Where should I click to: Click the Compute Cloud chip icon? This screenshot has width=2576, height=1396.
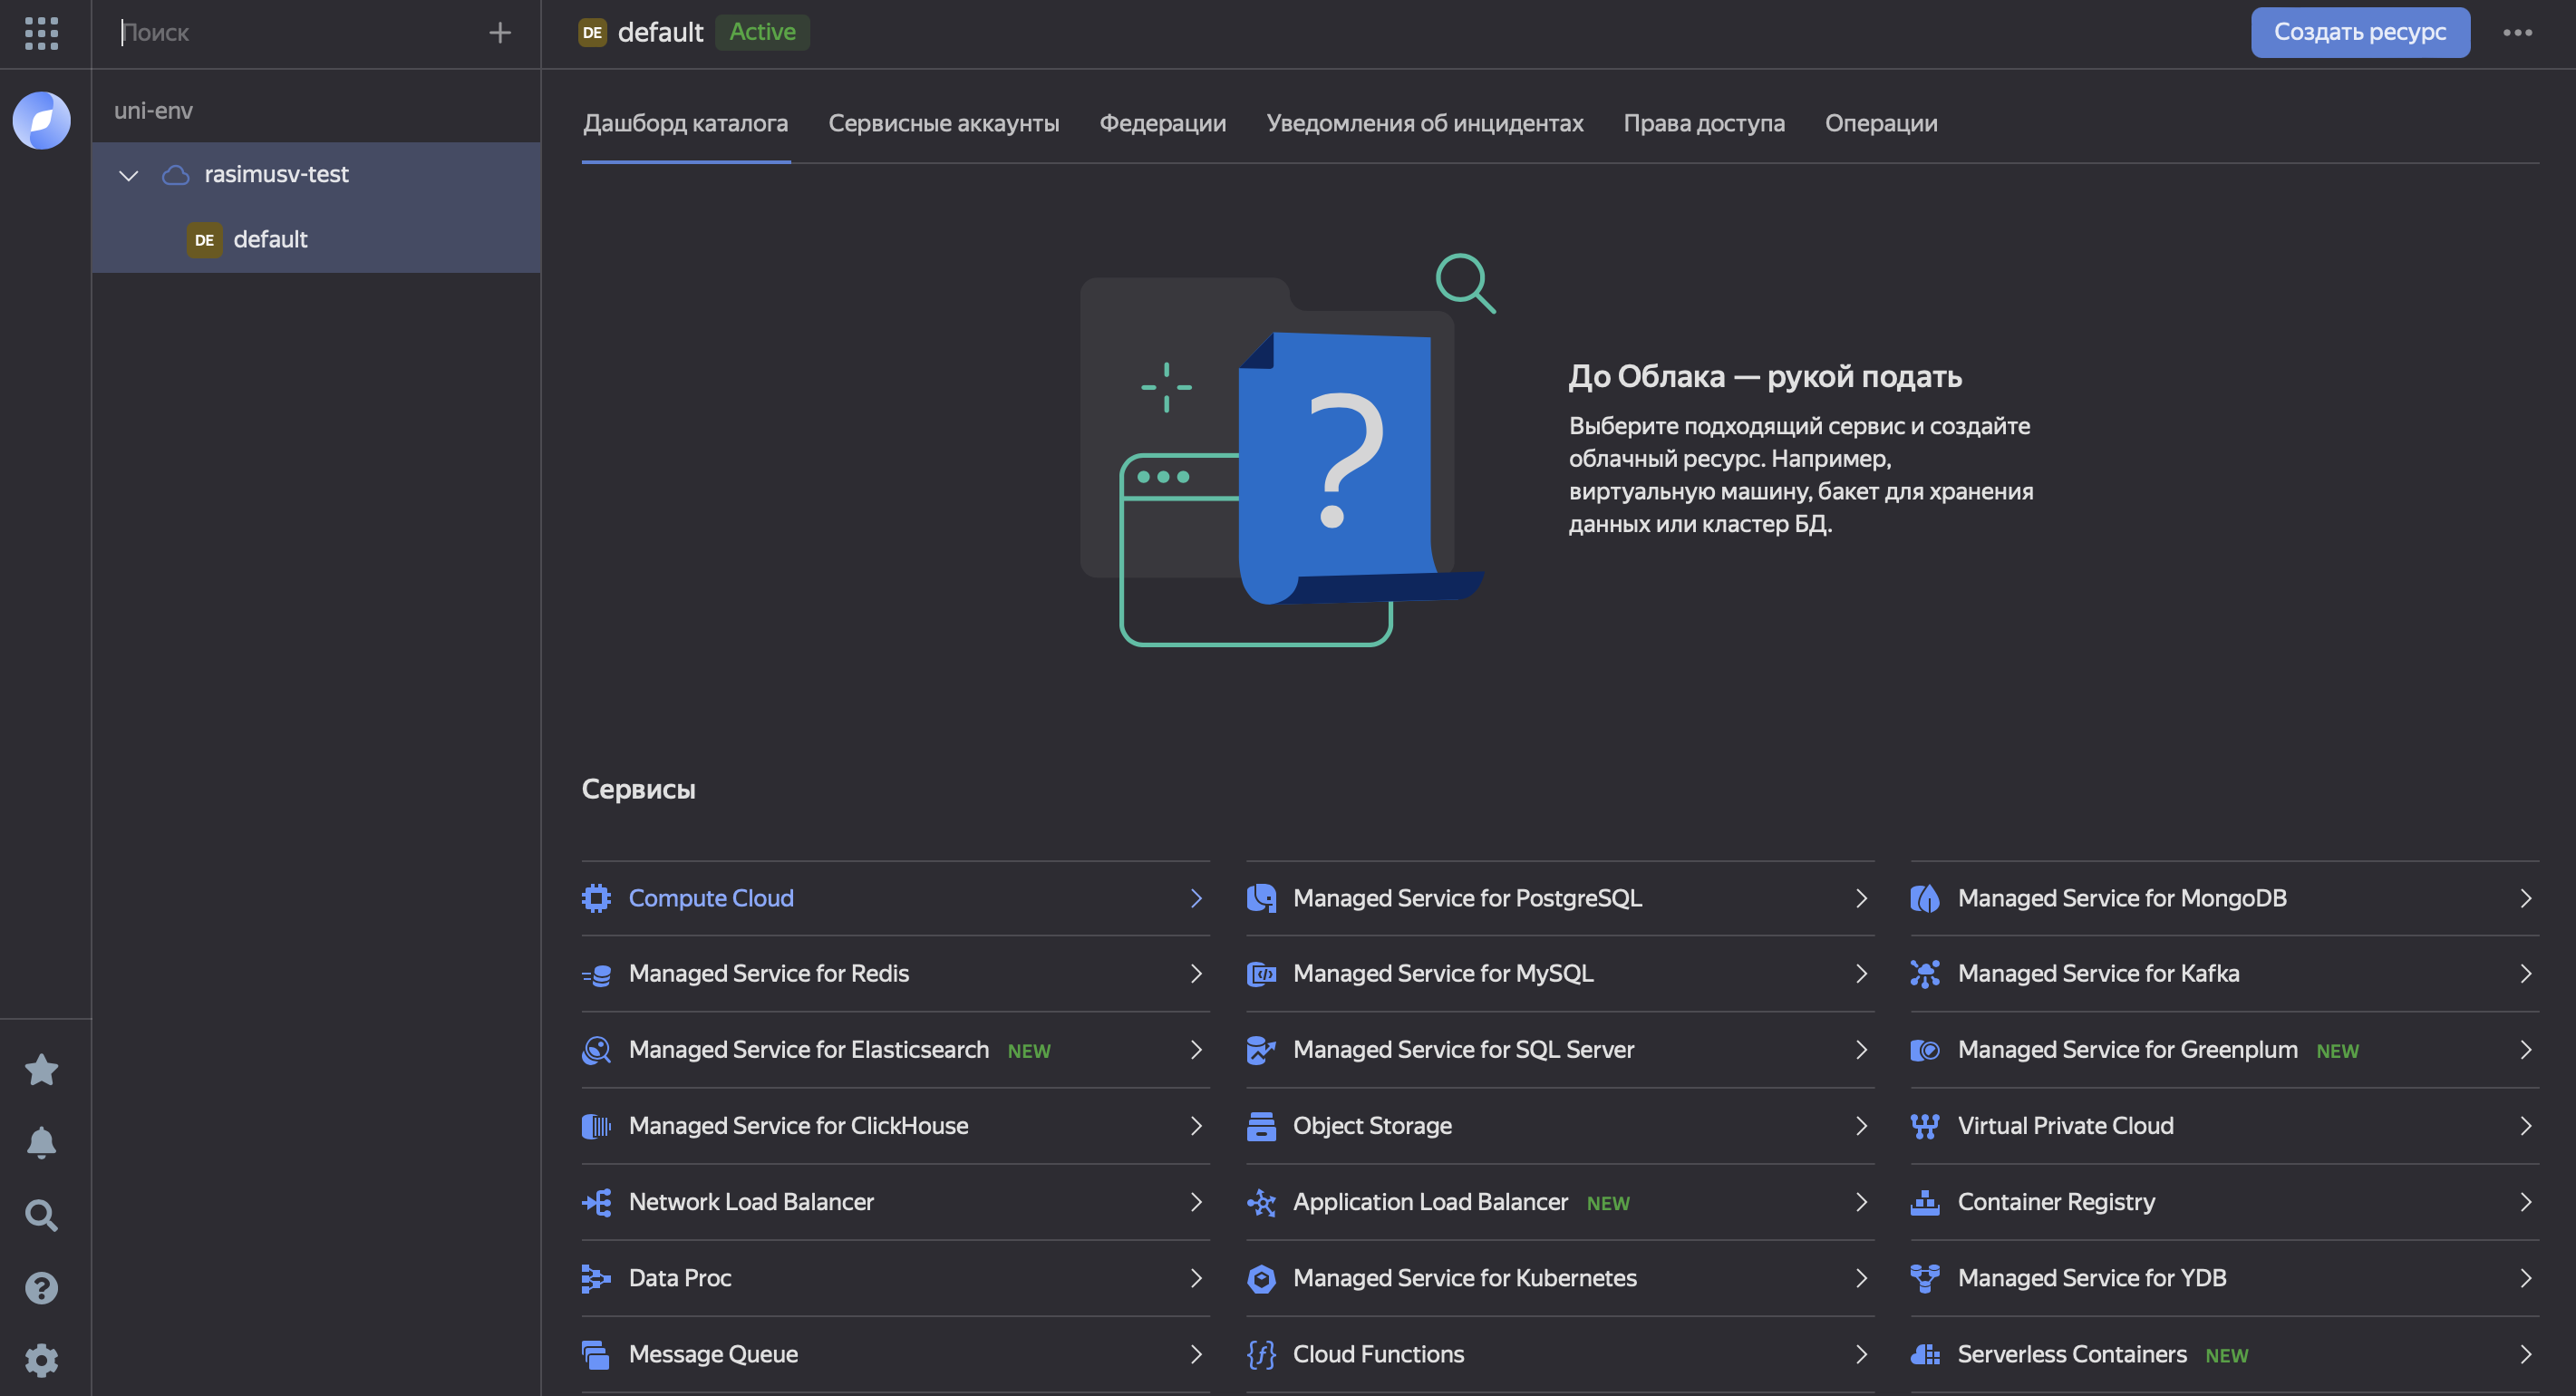596,898
